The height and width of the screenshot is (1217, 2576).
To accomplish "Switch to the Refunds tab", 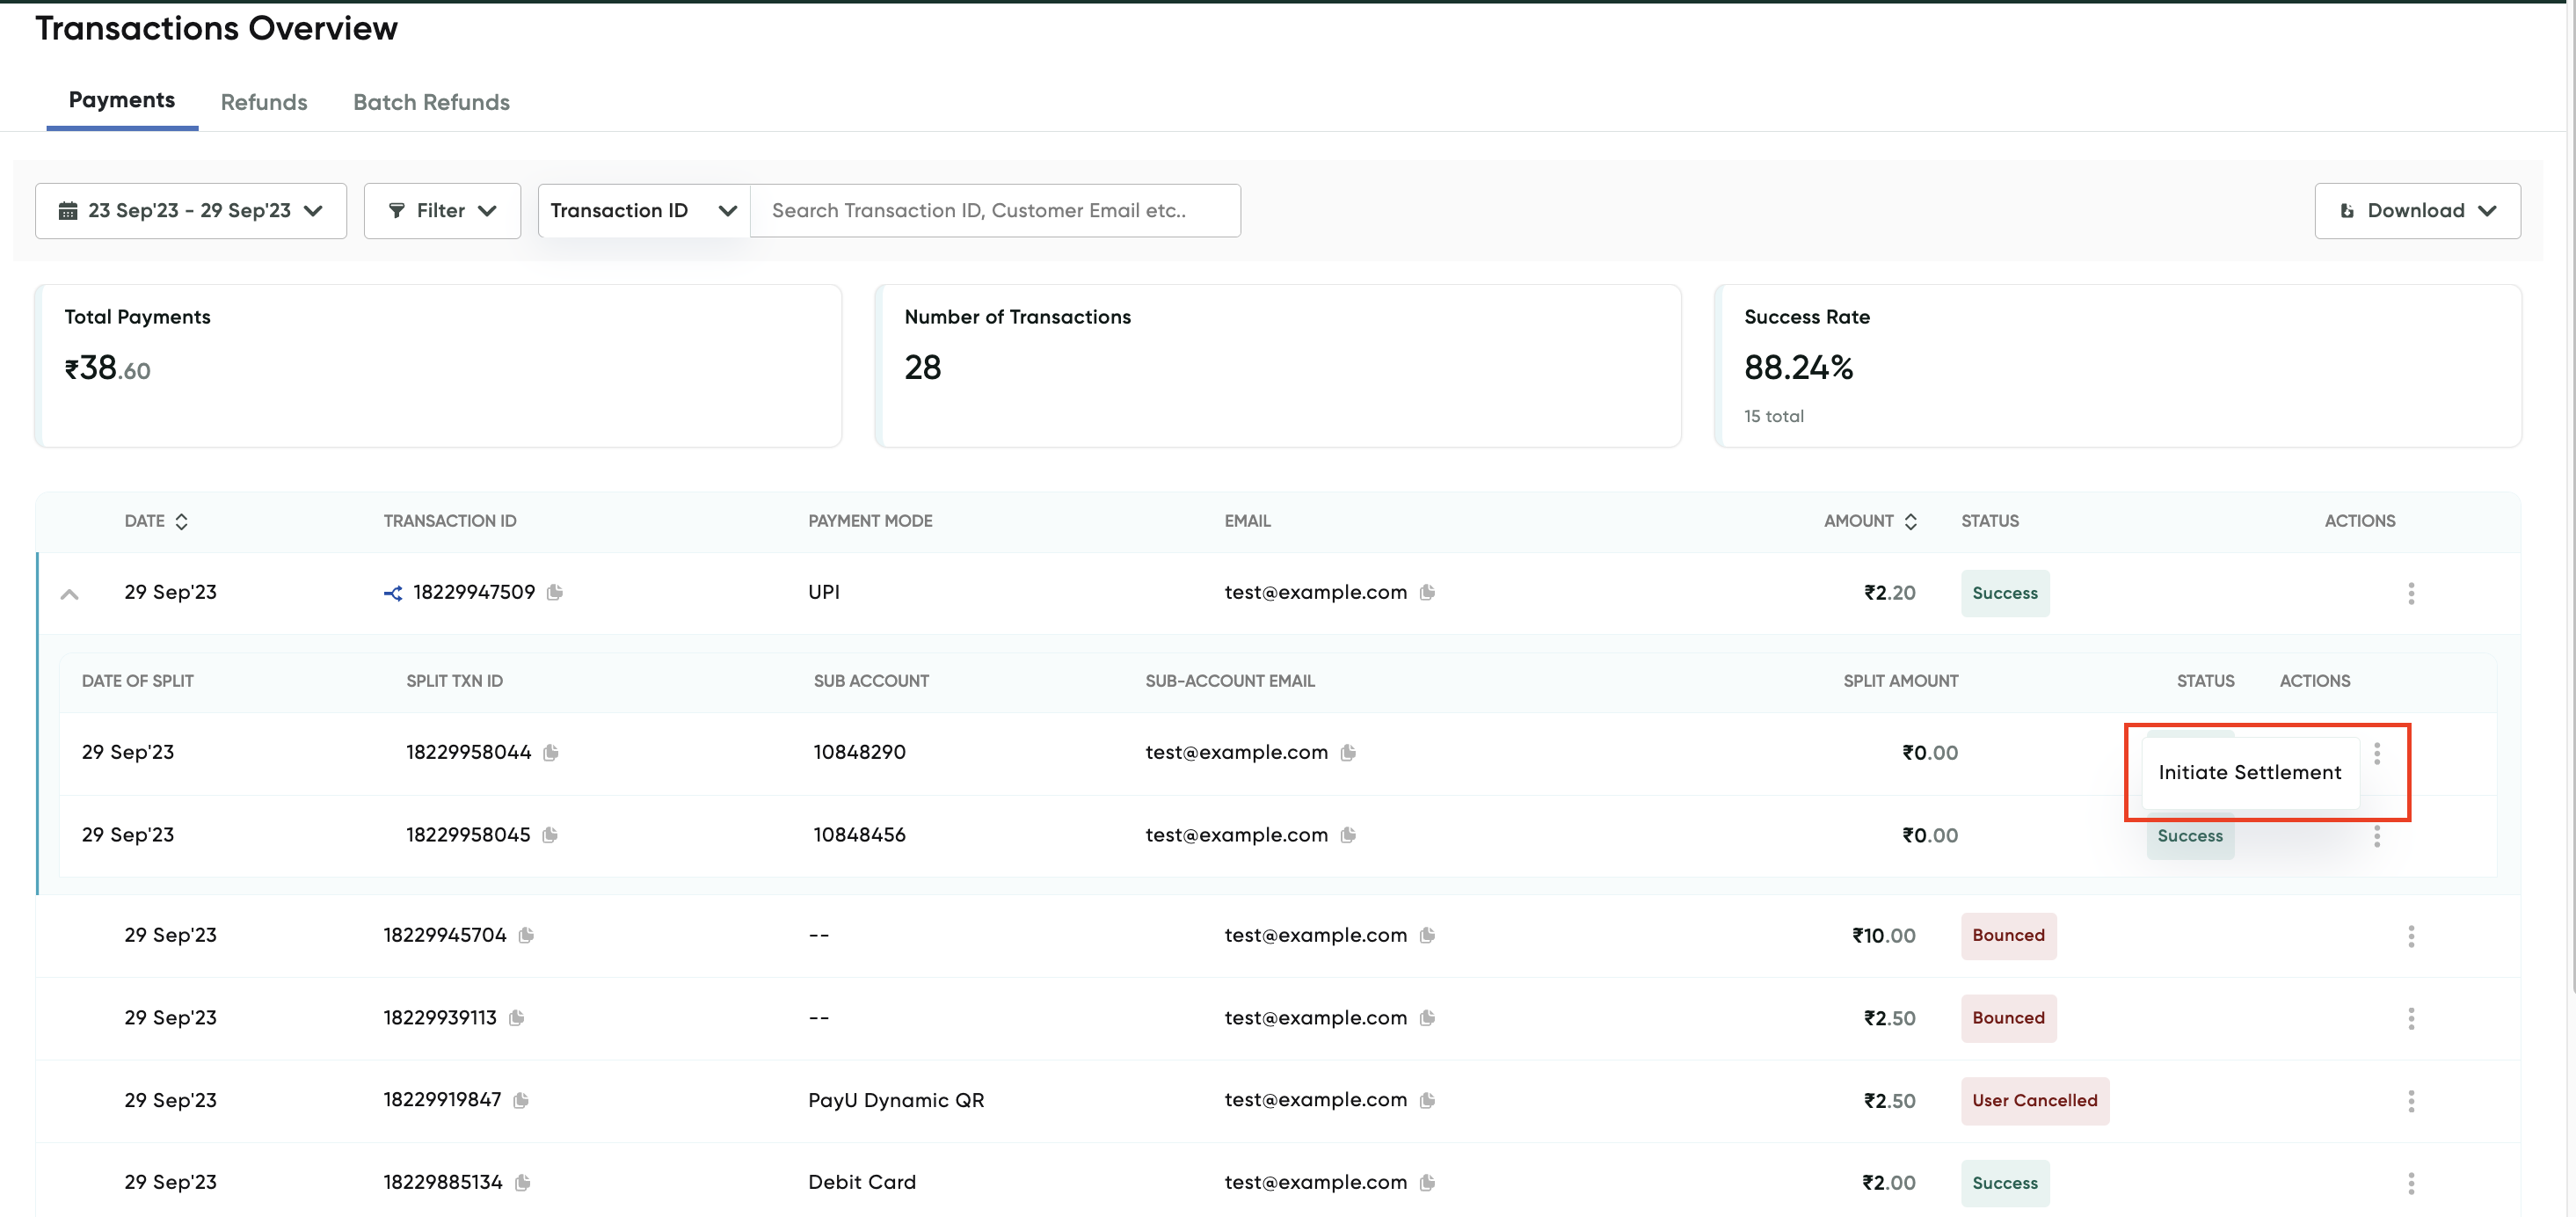I will tap(264, 102).
